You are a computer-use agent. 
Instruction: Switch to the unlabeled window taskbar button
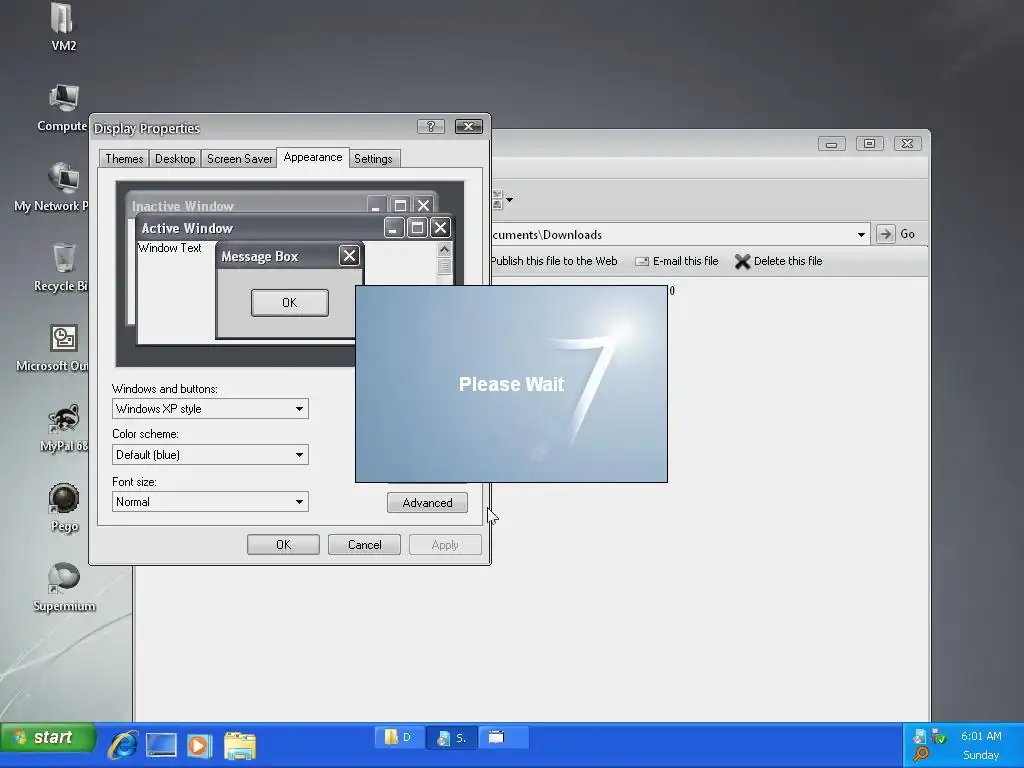504,738
